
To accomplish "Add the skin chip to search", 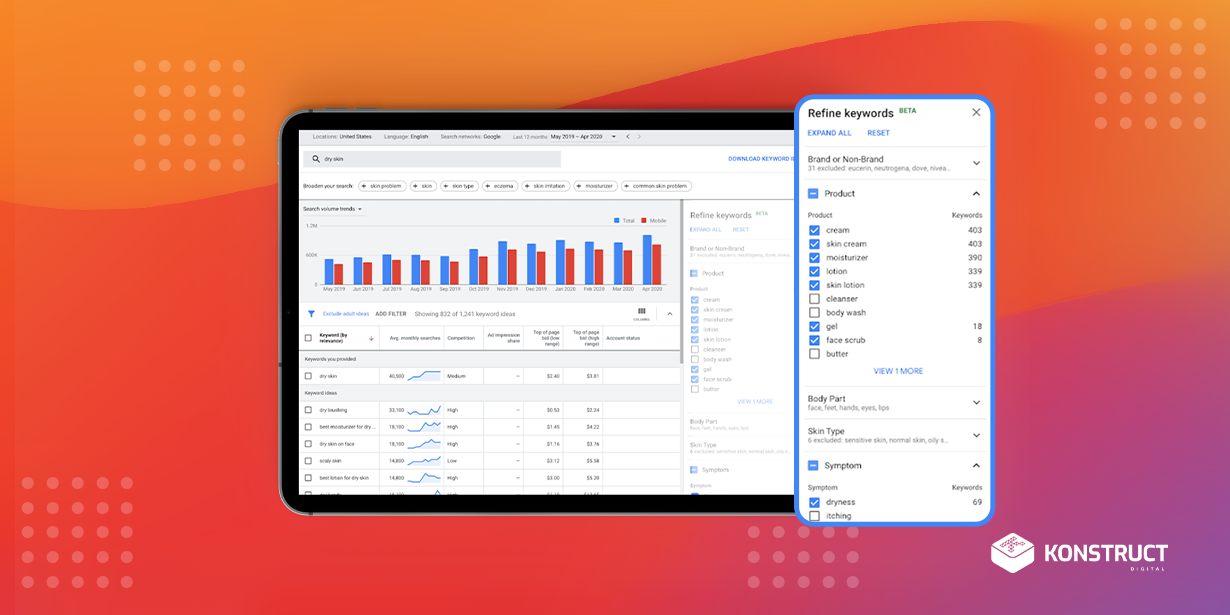I will 424,186.
